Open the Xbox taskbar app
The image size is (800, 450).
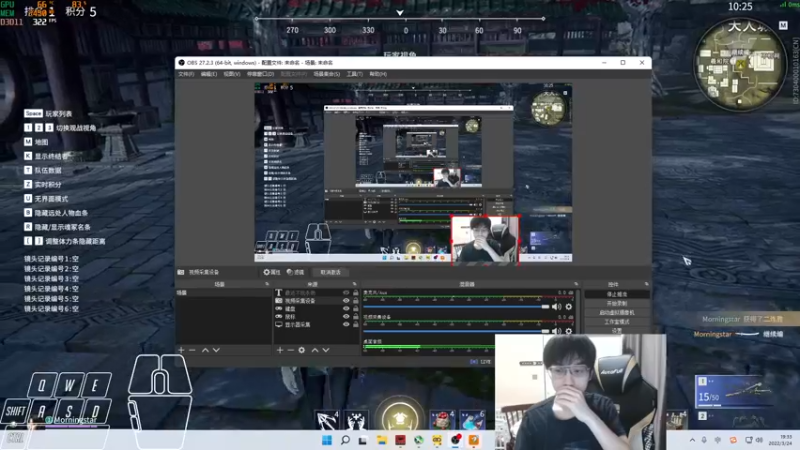click(418, 440)
